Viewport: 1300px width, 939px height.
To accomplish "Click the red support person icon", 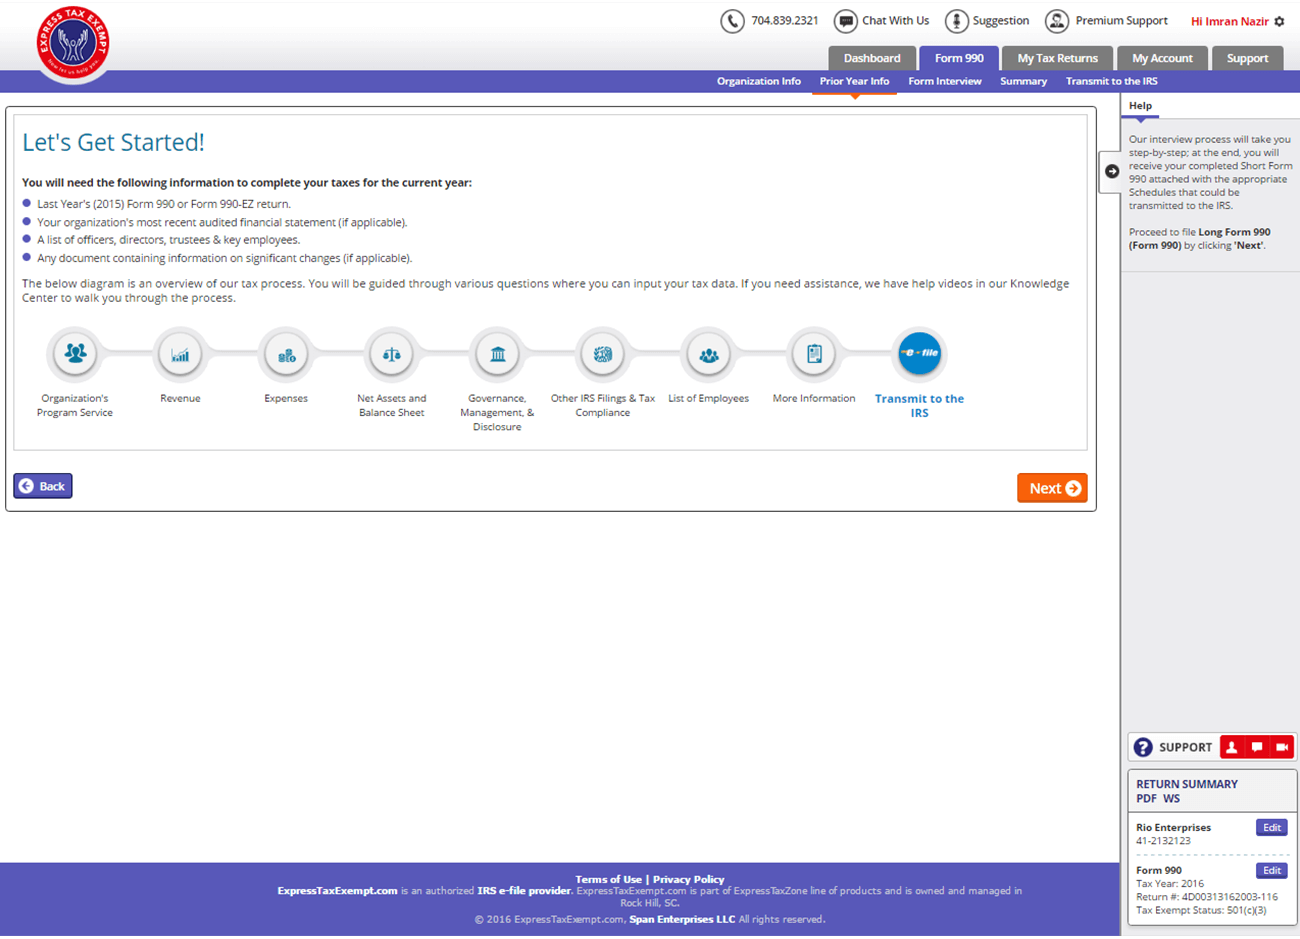I will (1232, 747).
